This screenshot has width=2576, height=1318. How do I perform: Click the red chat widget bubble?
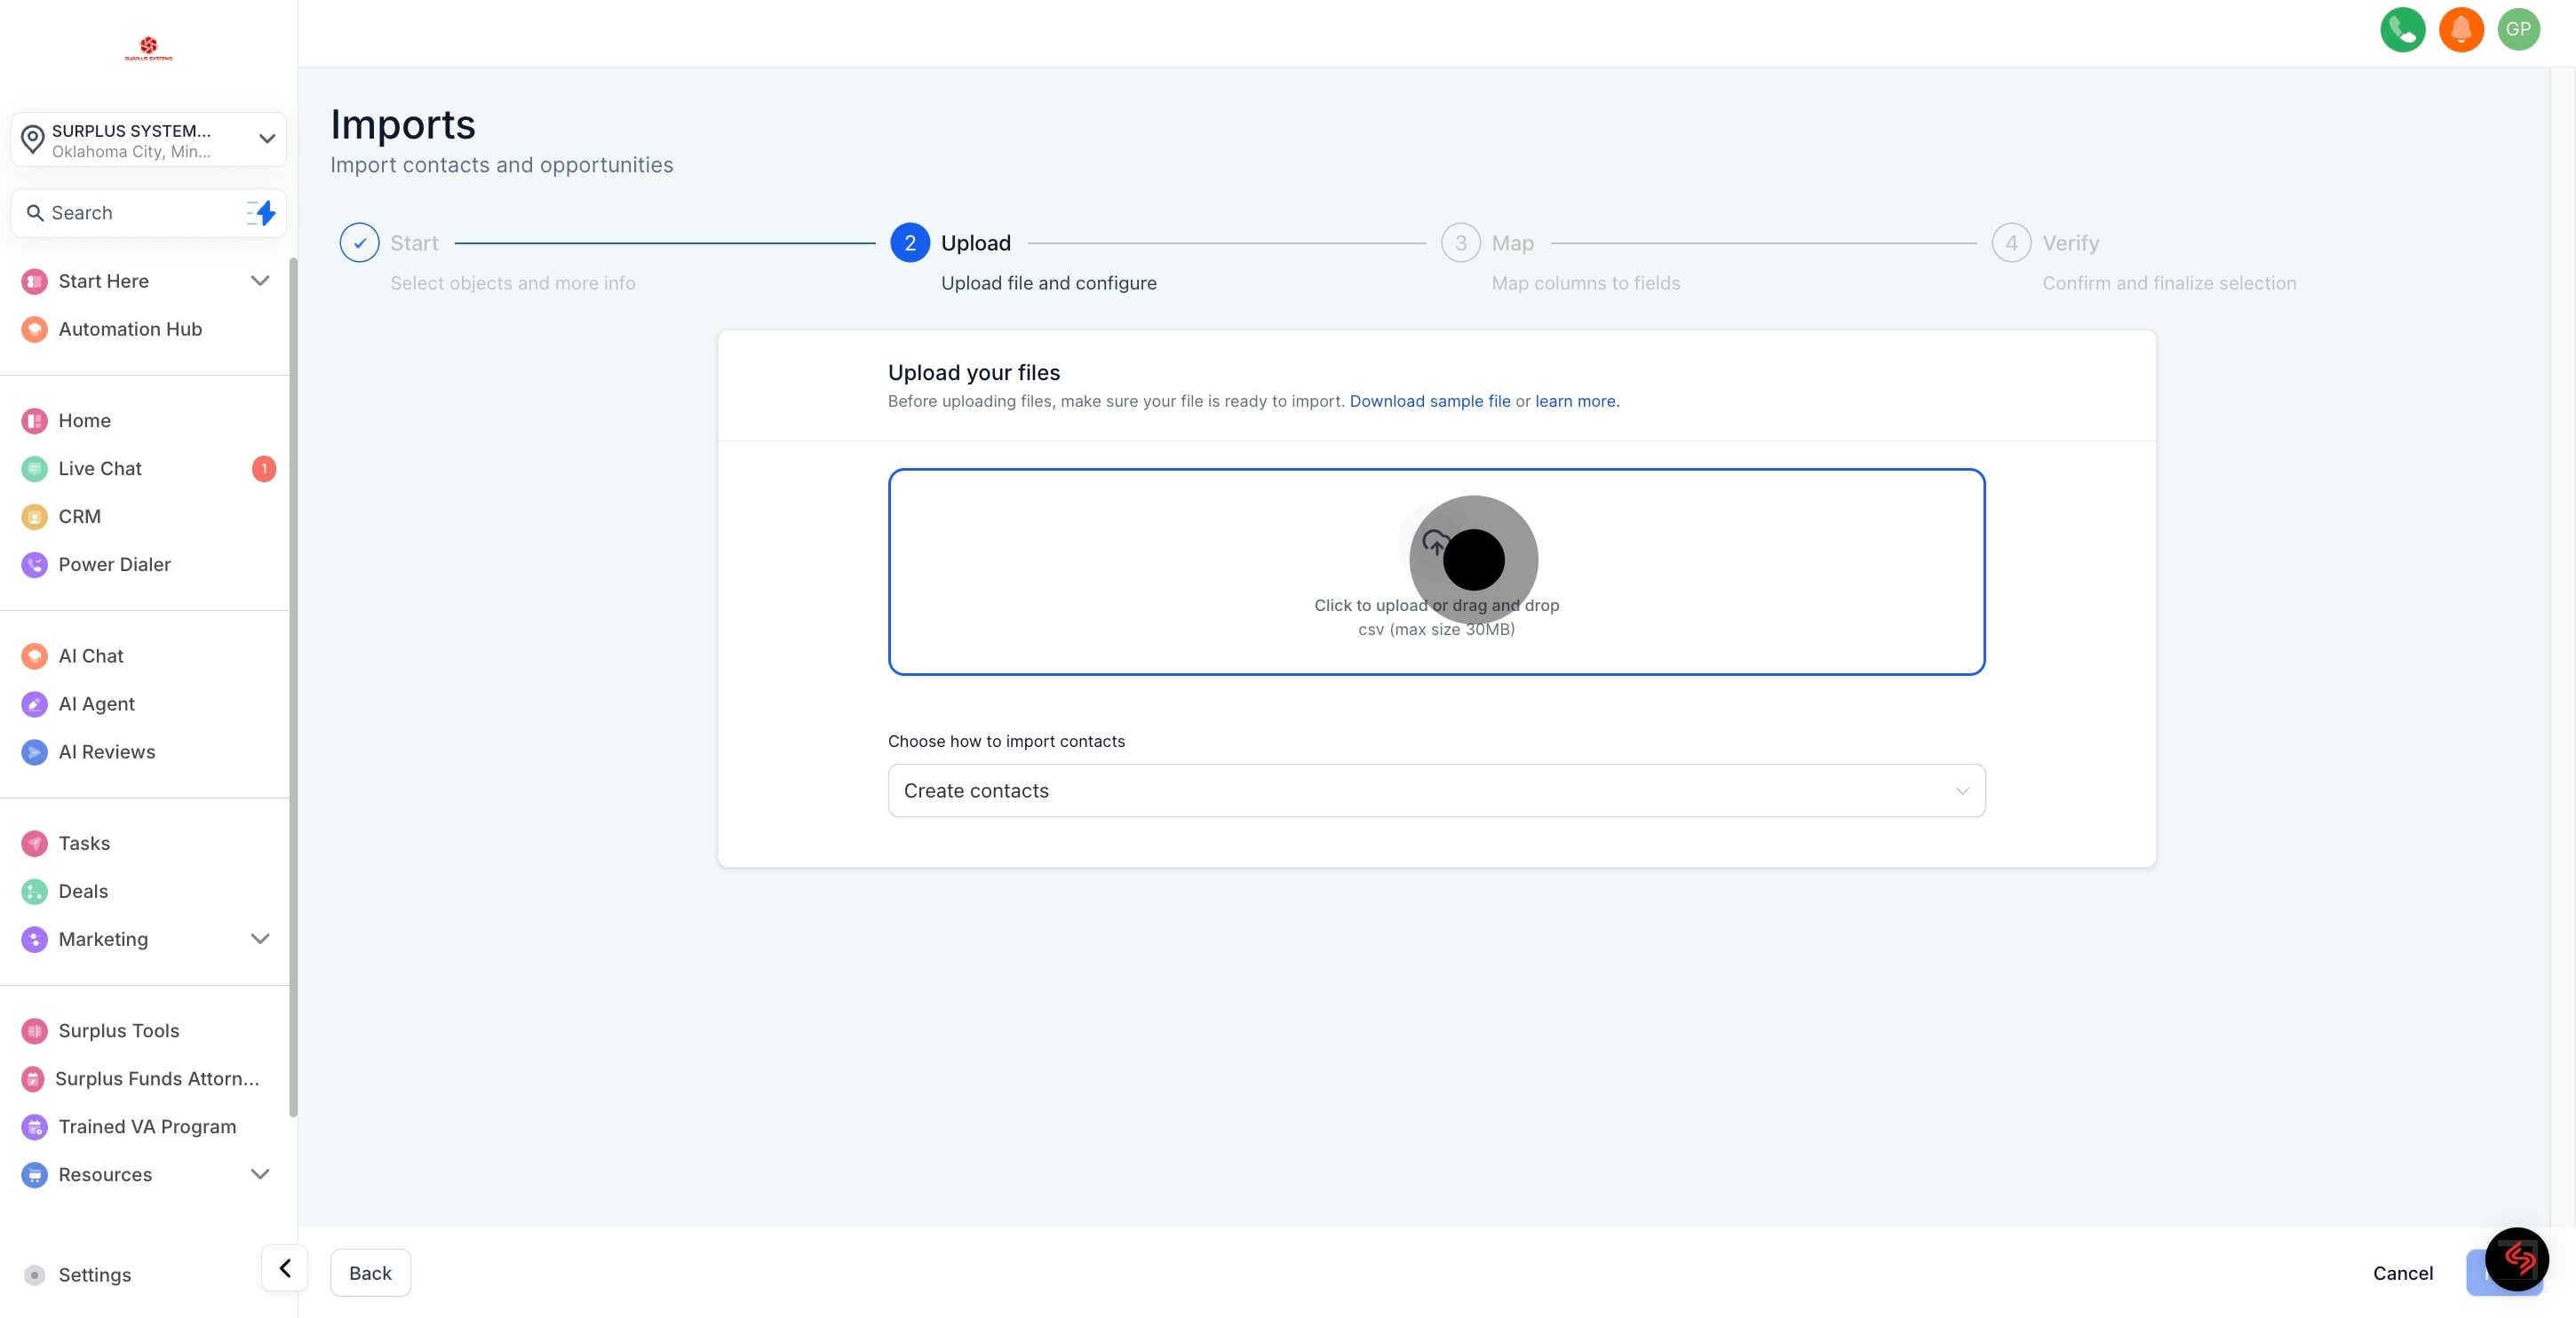pos(2516,1259)
